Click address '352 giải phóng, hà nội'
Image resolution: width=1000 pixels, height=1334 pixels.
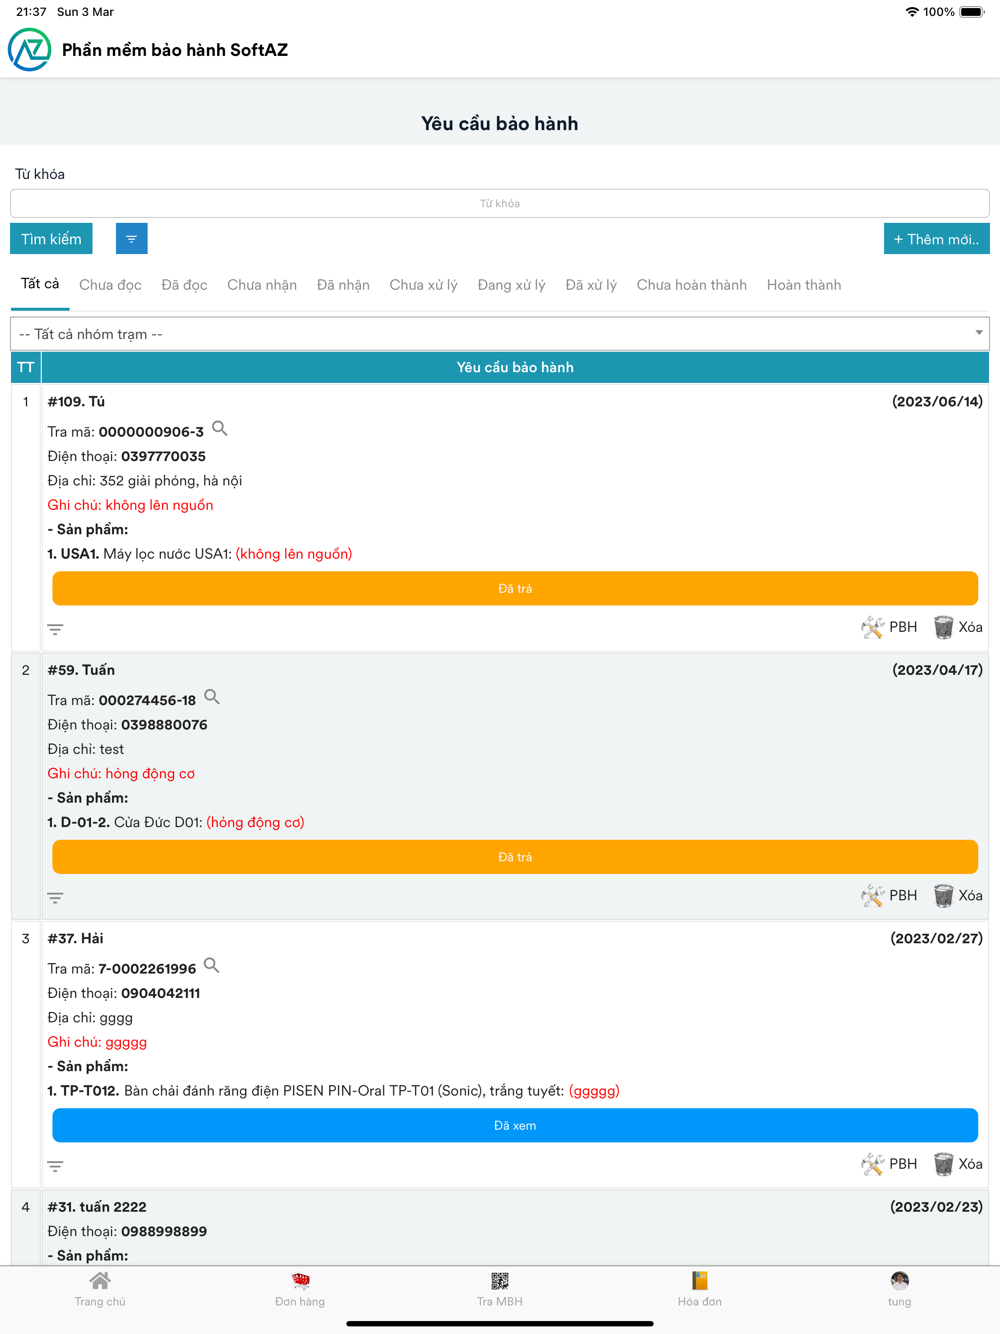coord(171,480)
